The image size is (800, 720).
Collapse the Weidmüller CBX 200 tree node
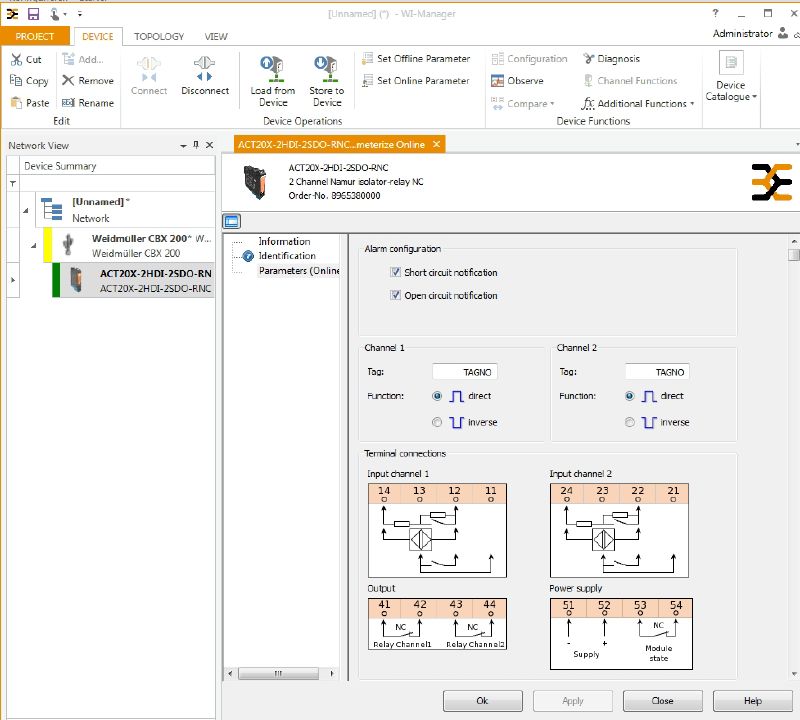pos(33,245)
